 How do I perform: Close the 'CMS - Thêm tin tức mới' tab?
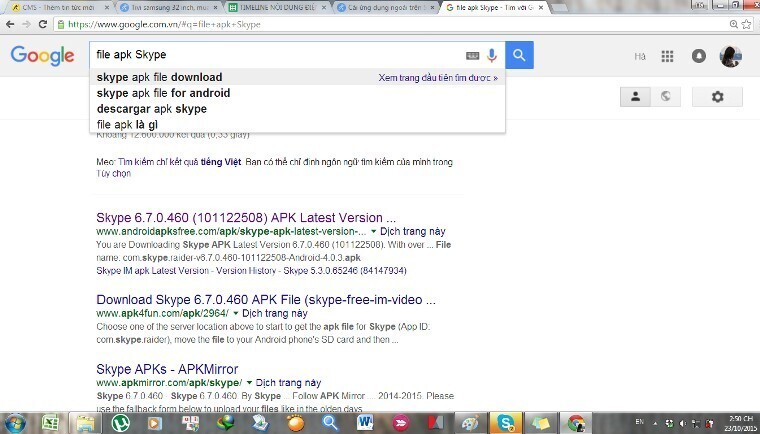coord(107,8)
